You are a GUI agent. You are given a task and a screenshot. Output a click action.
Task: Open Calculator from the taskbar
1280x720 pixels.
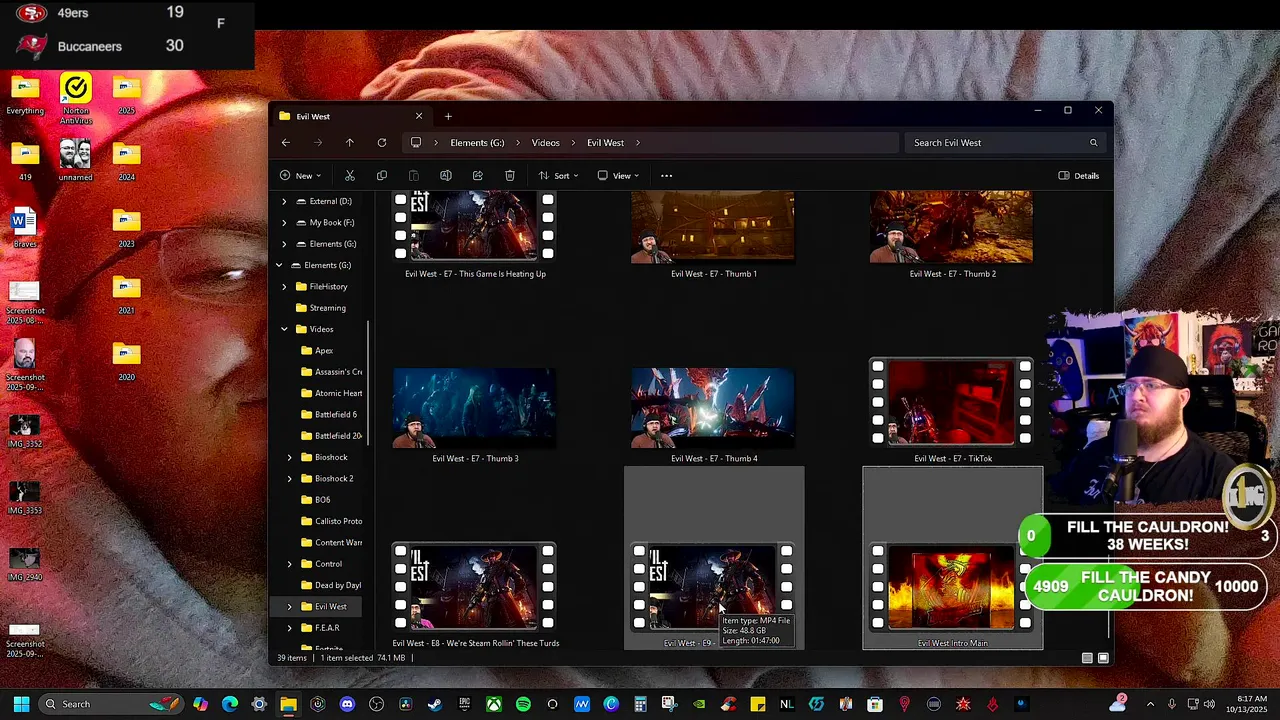(640, 704)
